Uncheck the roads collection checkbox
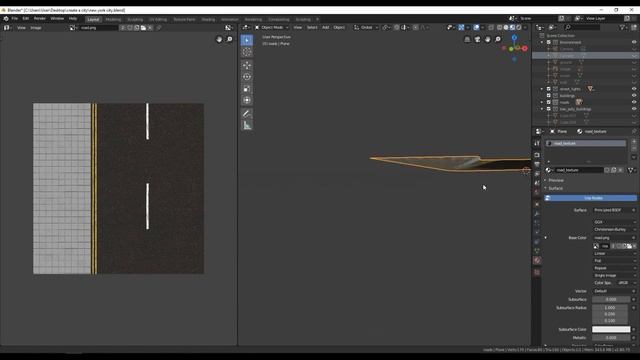 tap(549, 102)
